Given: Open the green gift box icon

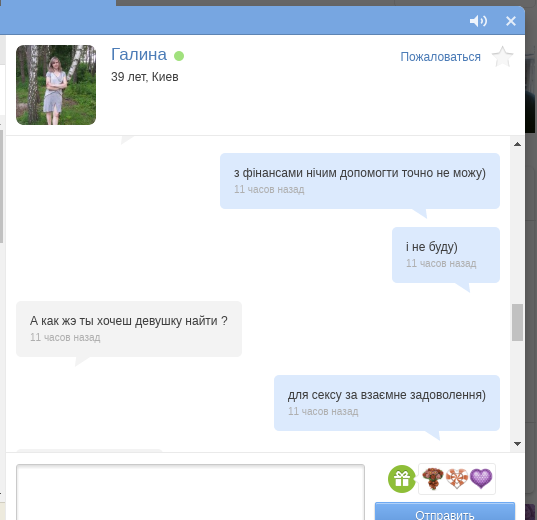Looking at the screenshot, I should (x=402, y=479).
